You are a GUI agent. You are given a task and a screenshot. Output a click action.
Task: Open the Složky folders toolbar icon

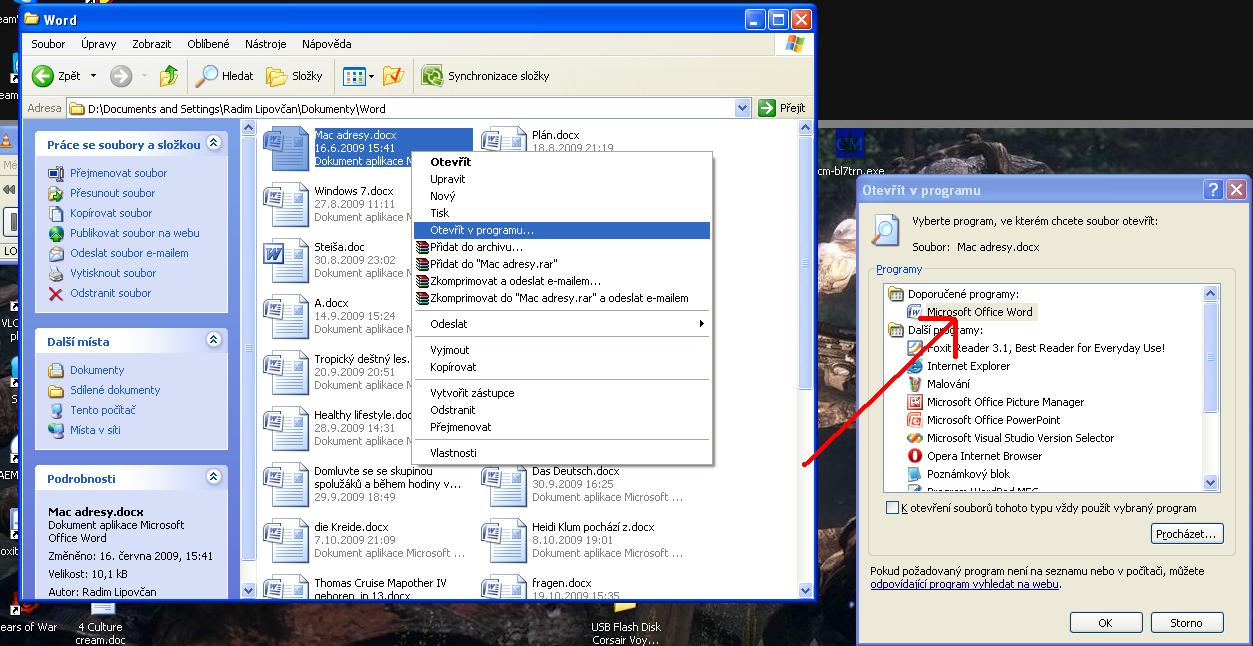pyautogui.click(x=276, y=76)
